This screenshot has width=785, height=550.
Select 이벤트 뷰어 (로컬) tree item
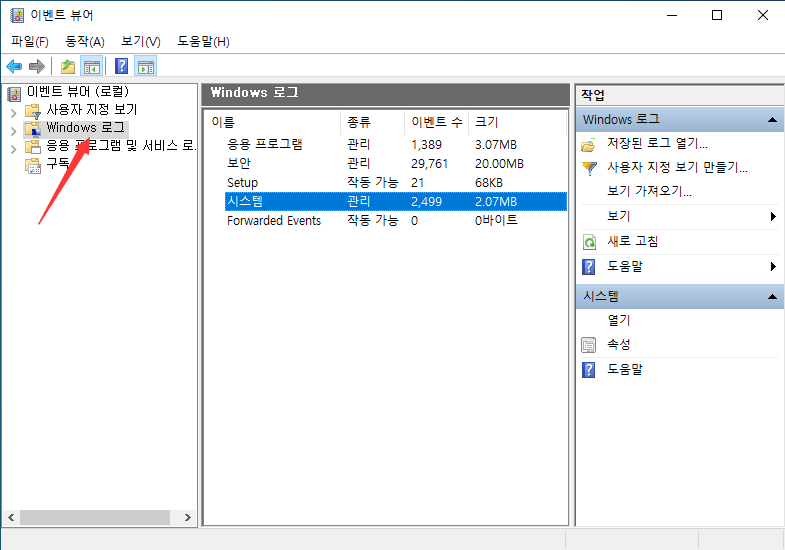tap(78, 92)
